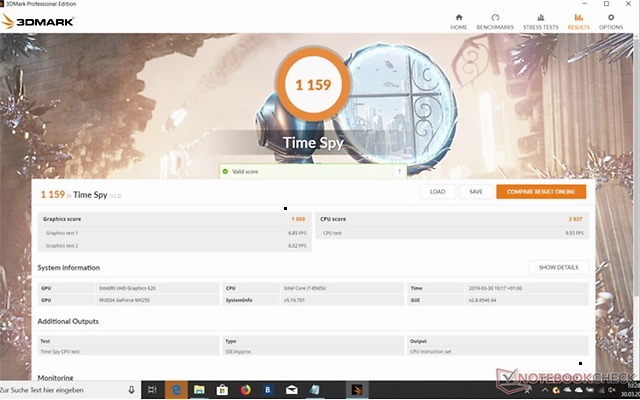Click the 3DMark logo
Screen dimensions: 640x400
click(38, 22)
